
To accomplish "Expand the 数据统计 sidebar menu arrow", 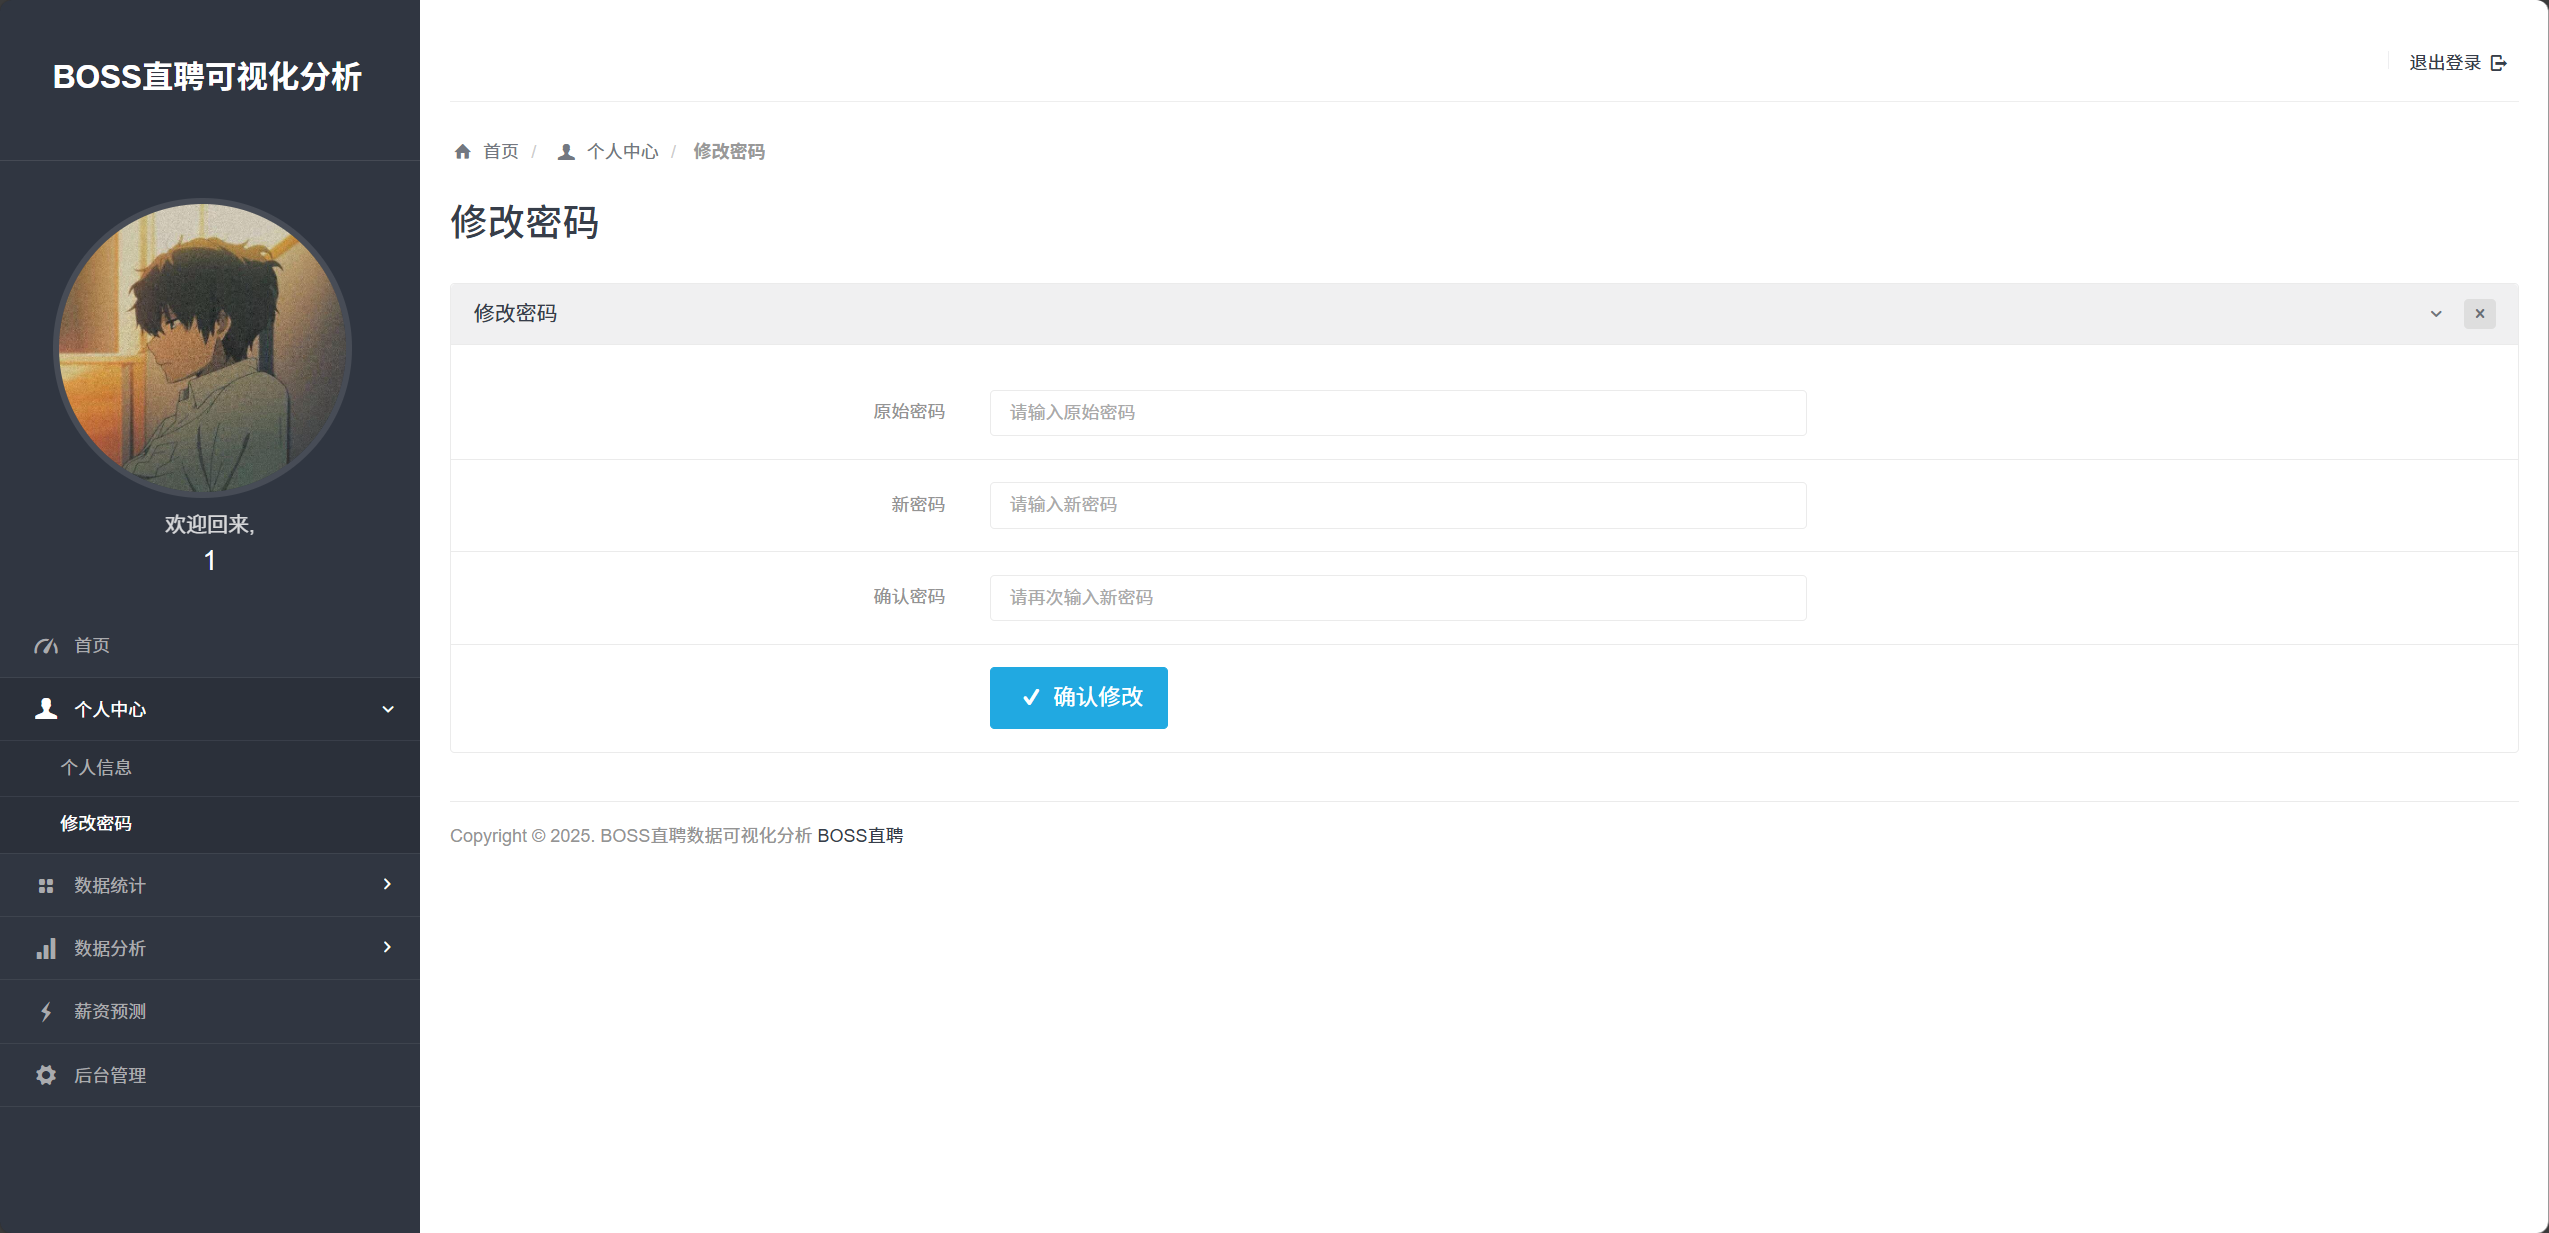I will [x=388, y=884].
